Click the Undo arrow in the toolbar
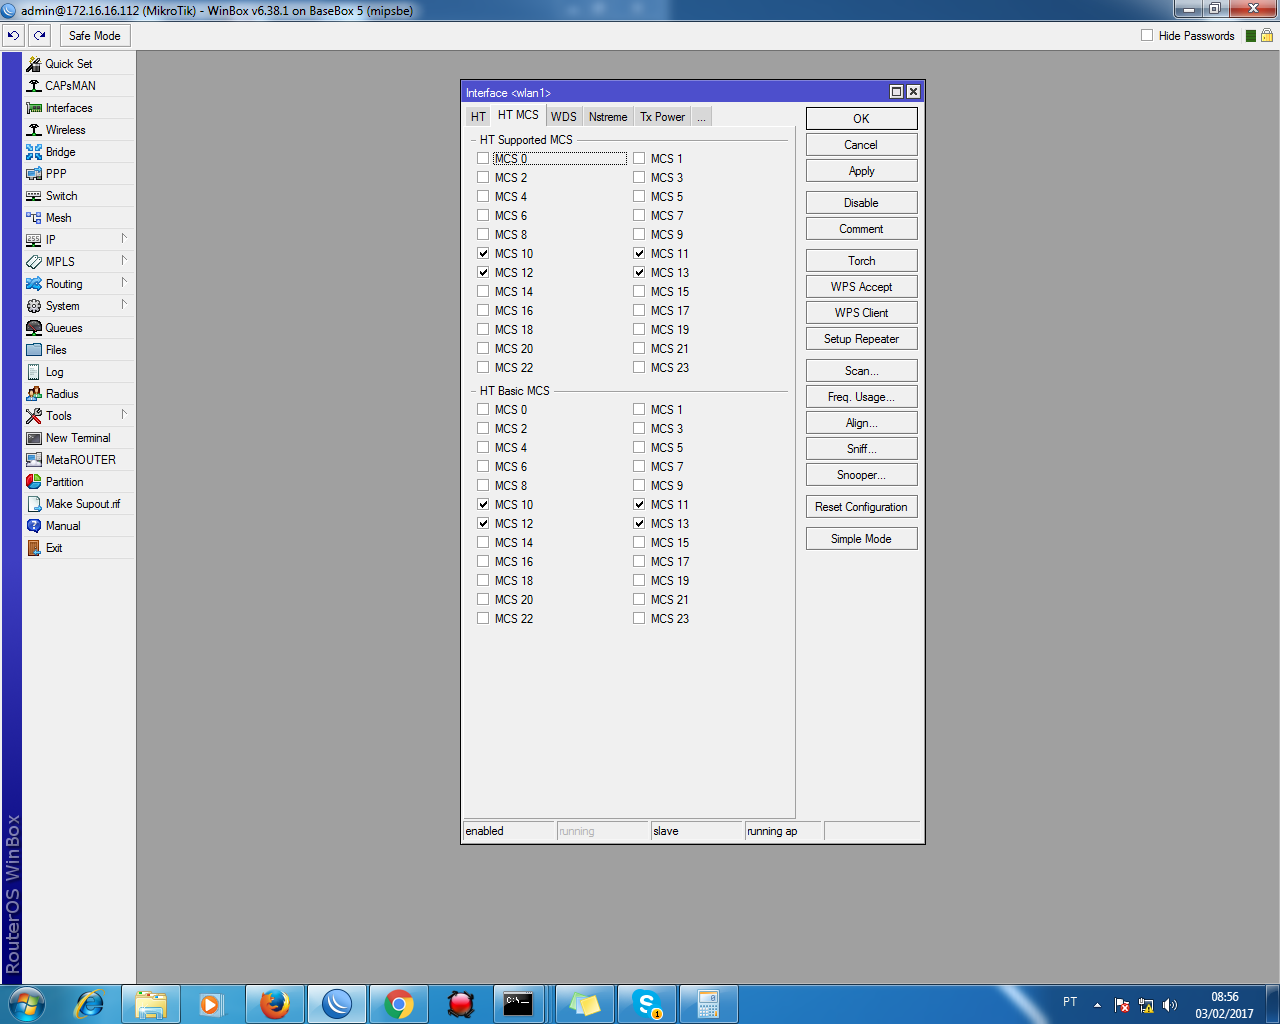 point(13,35)
